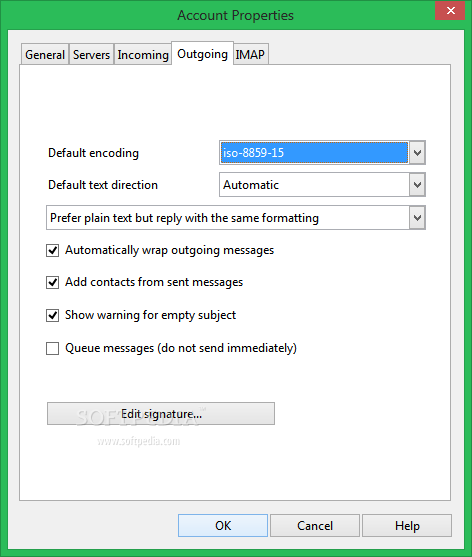Click the Default text direction label
The image size is (472, 557).
pyautogui.click(x=103, y=185)
